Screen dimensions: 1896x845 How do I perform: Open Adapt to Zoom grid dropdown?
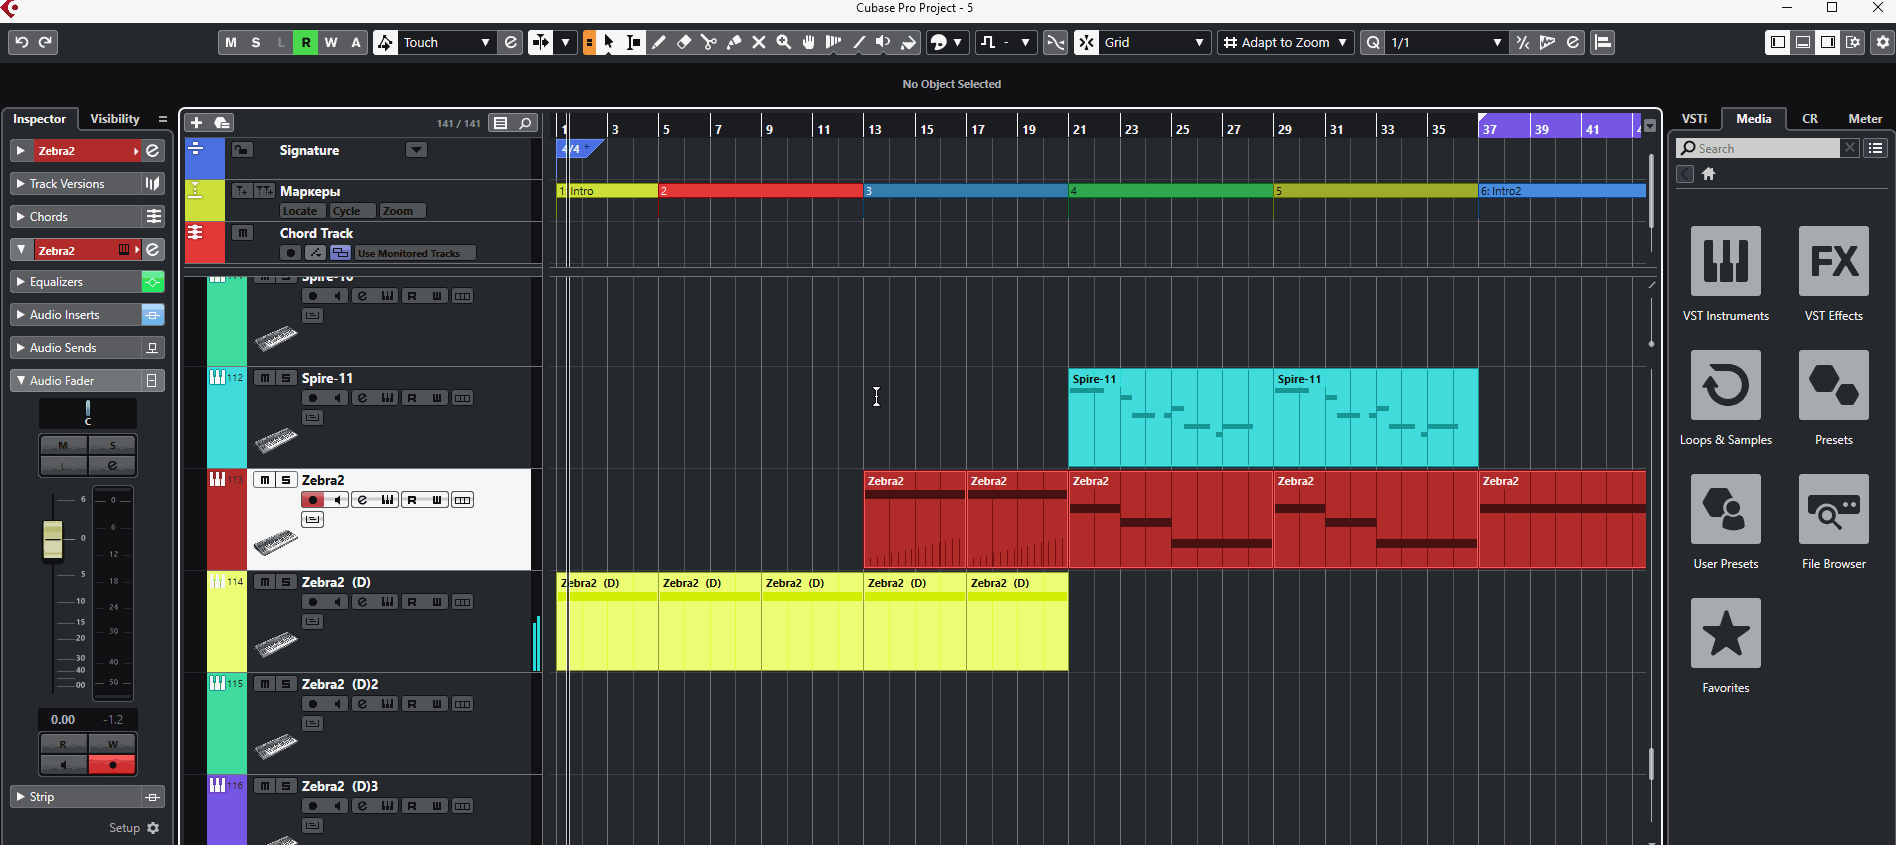pos(1285,42)
